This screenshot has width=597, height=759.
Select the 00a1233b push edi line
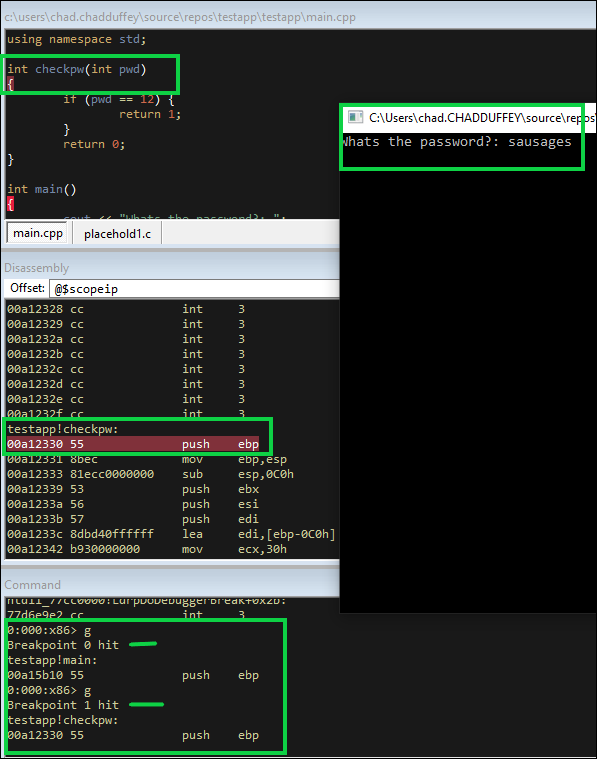[x=133, y=519]
